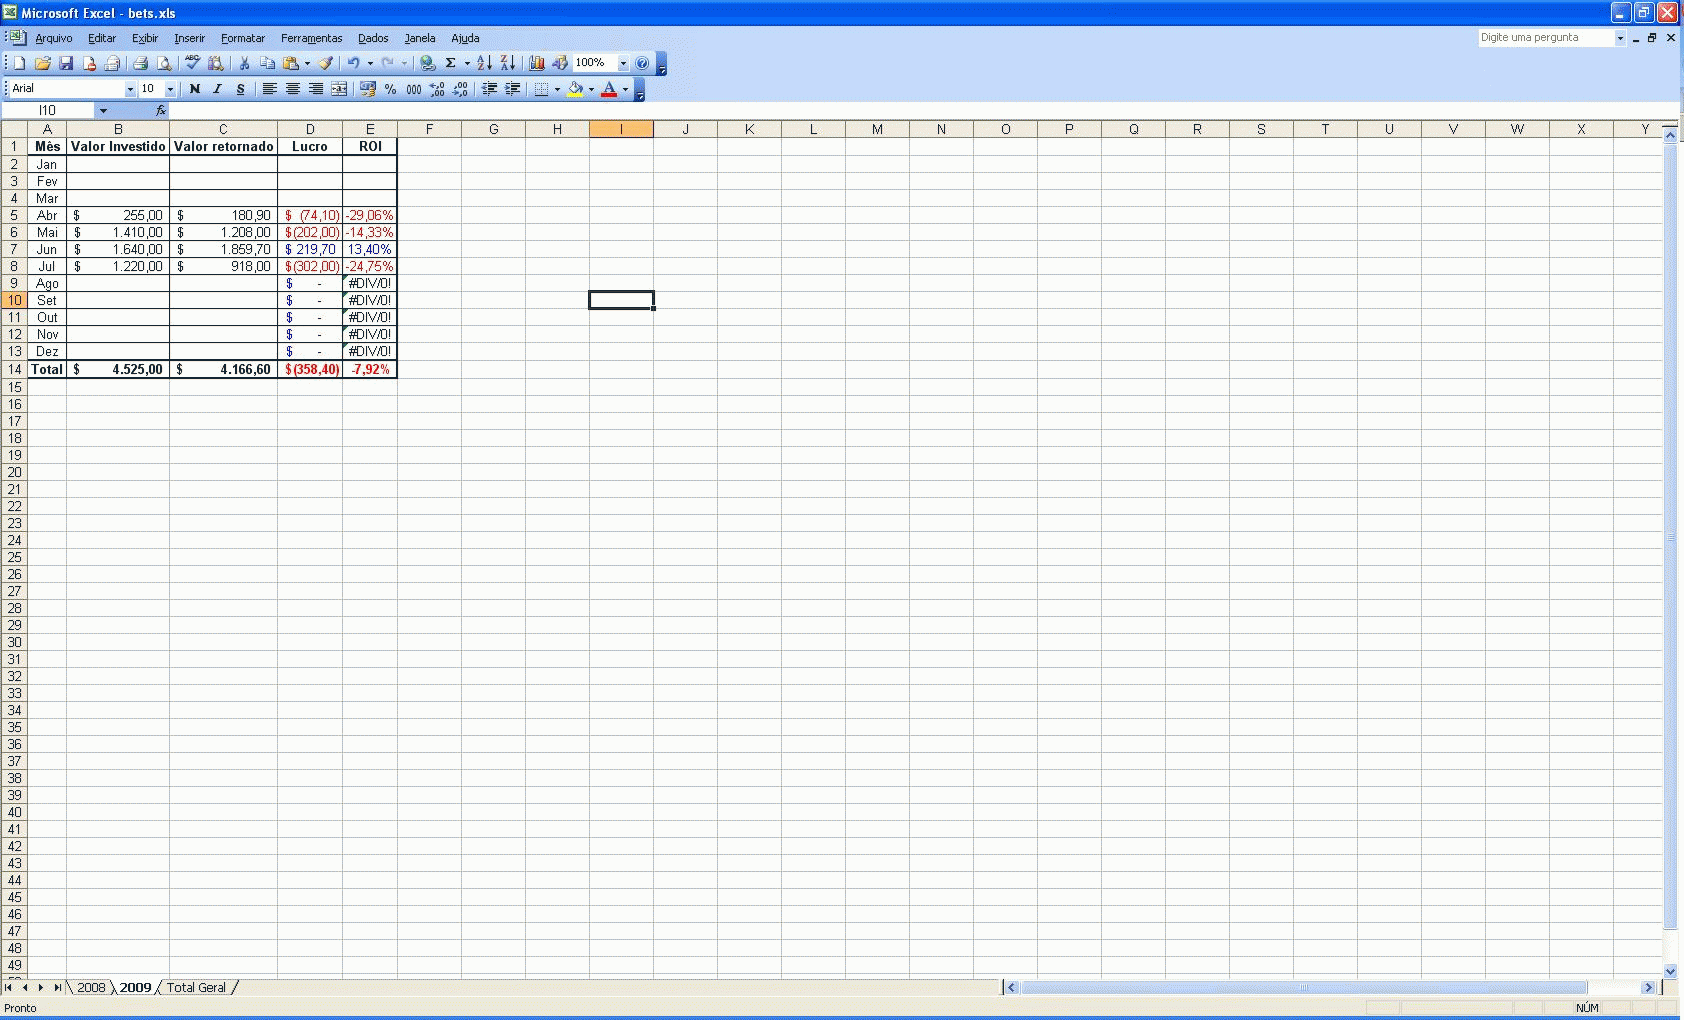Image resolution: width=1684 pixels, height=1020 pixels.
Task: Click the Paste clipboard icon
Action: pos(291,63)
